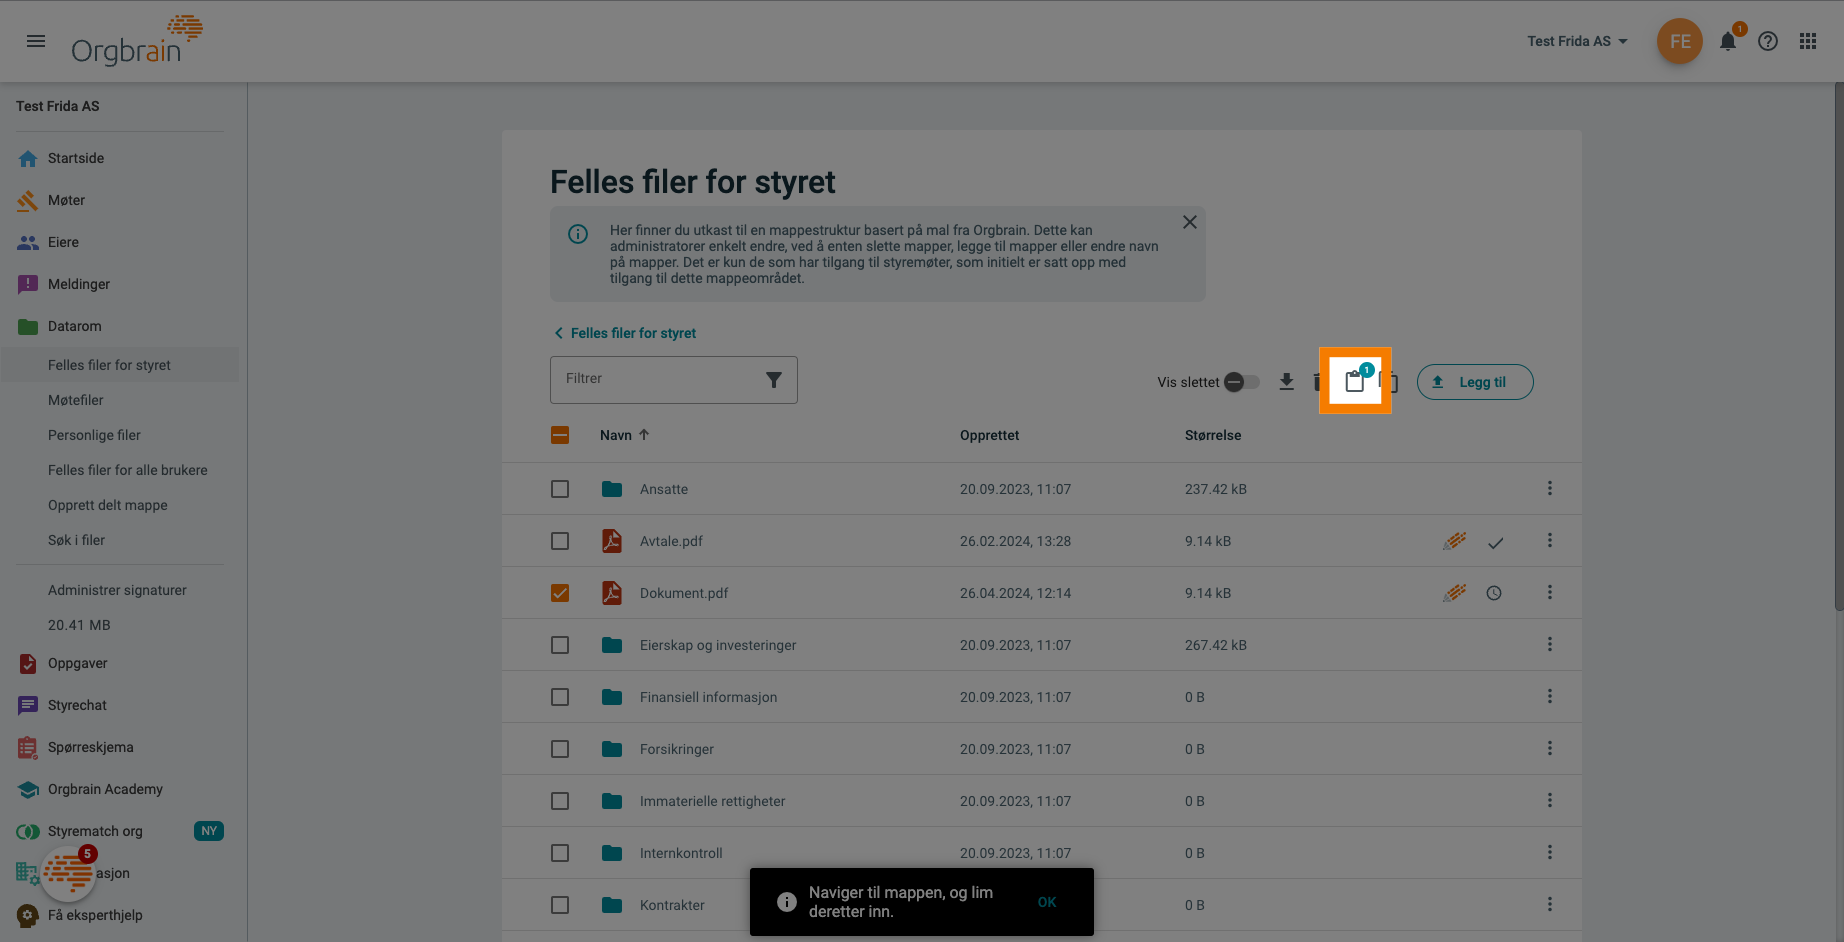Check the Internkontroll checkbox
The image size is (1844, 942).
point(560,853)
